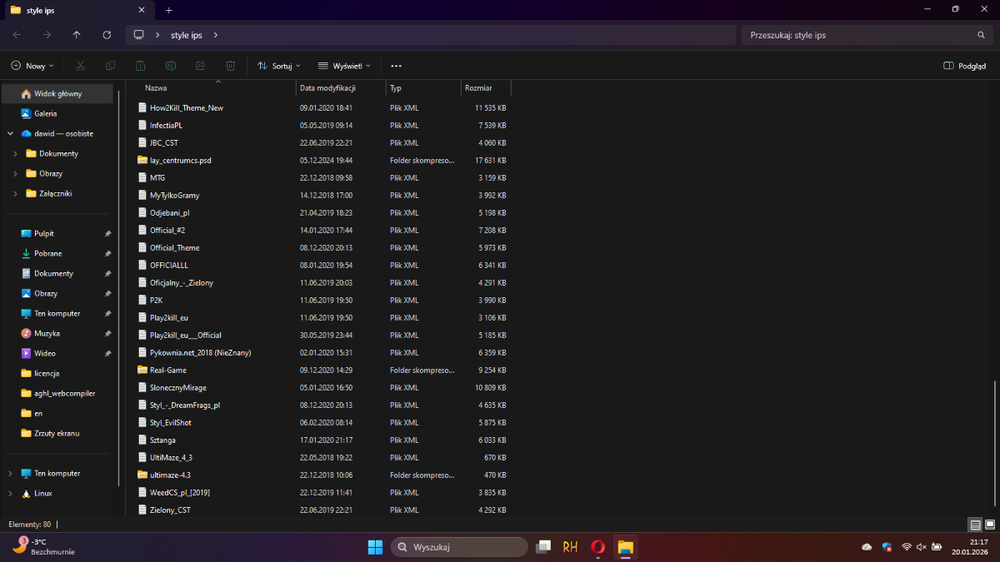Switch to large thumbnails view in status bar

[989, 524]
